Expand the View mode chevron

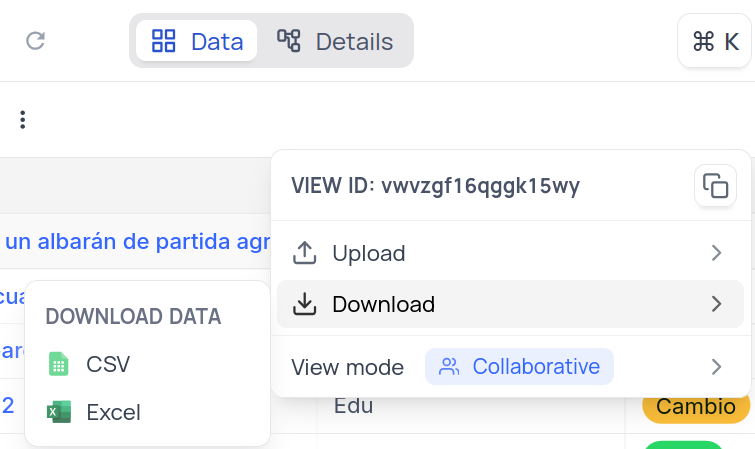pos(716,367)
